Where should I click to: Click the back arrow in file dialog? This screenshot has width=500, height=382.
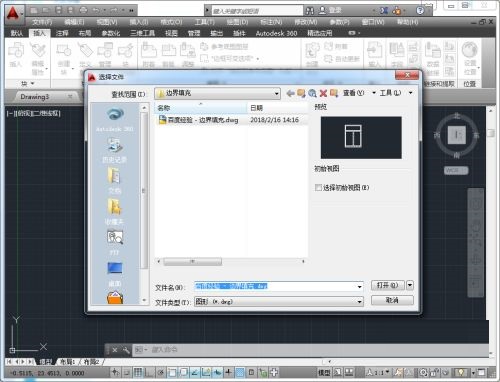(x=290, y=93)
